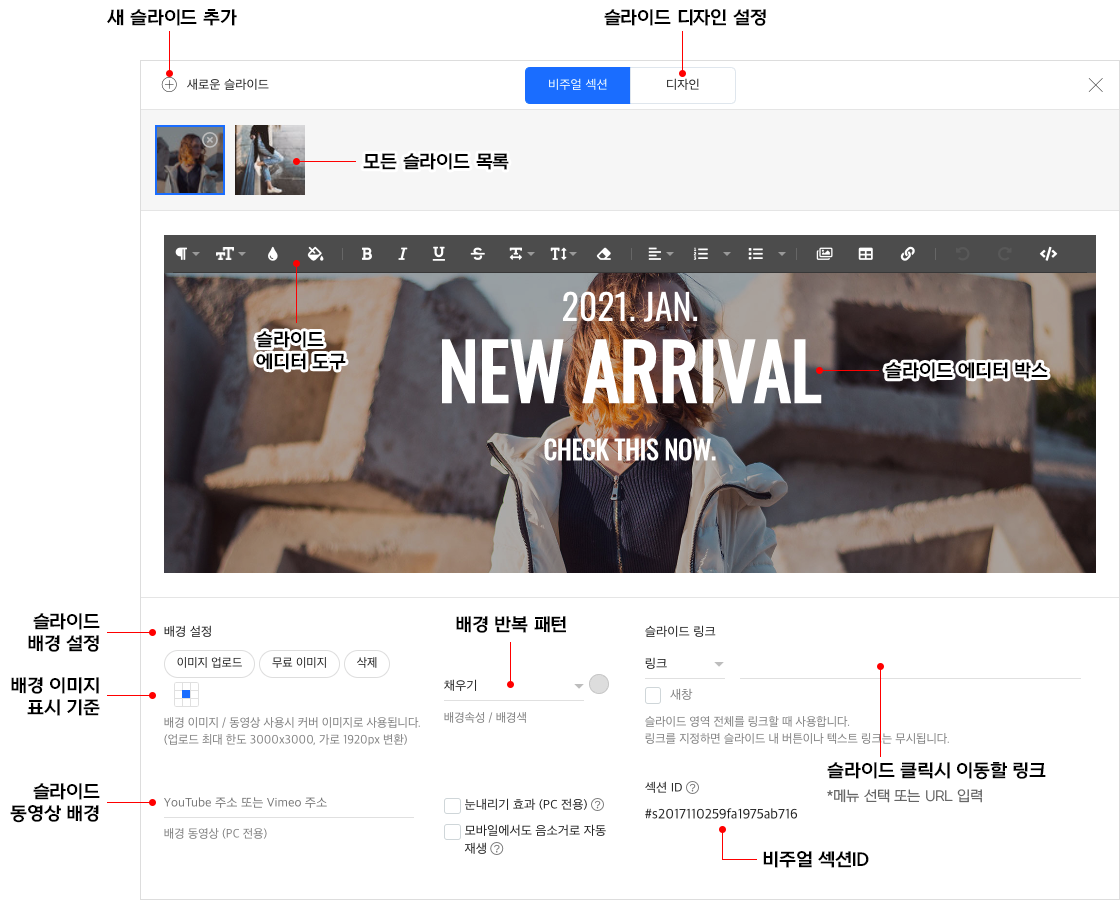
Task: Click the redo icon in toolbar
Action: pyautogui.click(x=1004, y=254)
